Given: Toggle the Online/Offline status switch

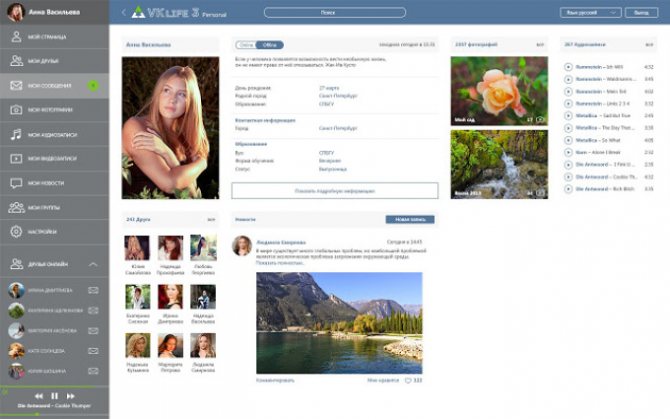Looking at the screenshot, I should [x=259, y=45].
